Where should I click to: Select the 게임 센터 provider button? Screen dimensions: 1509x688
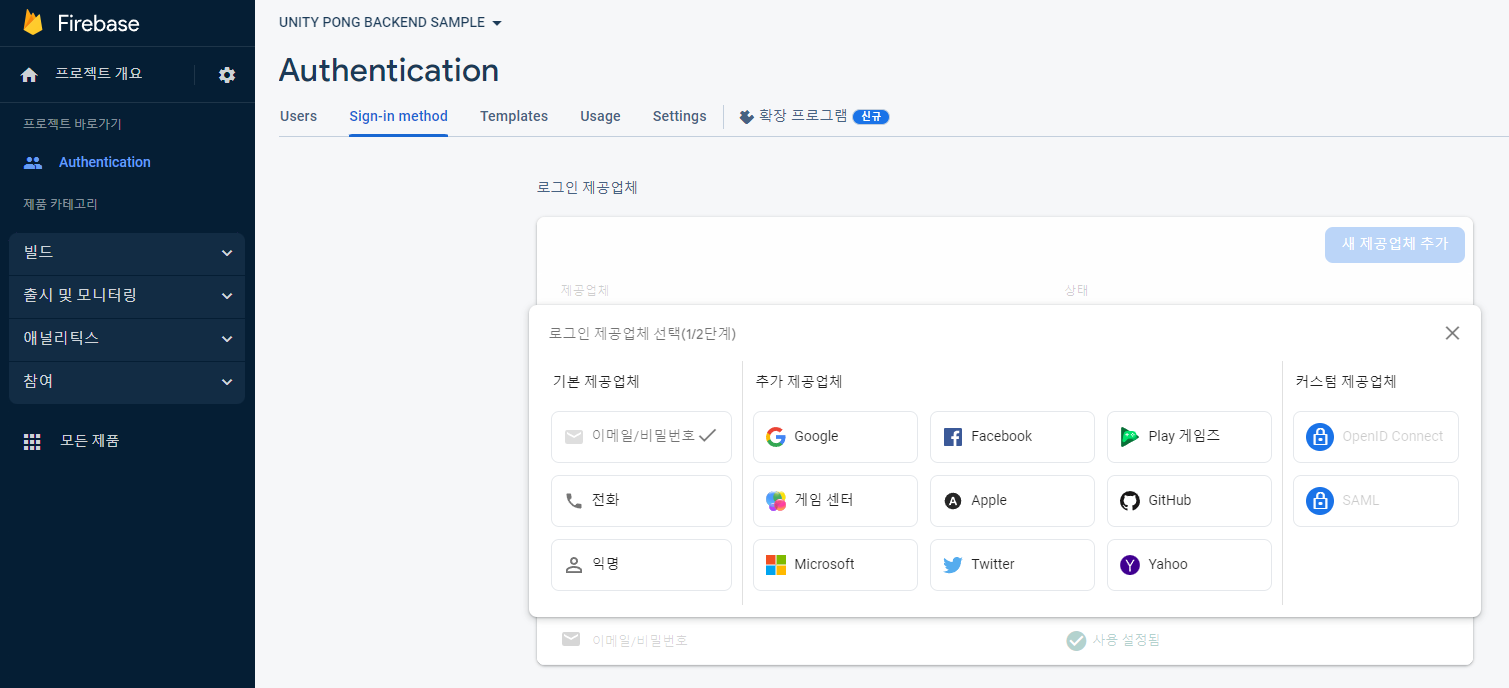[835, 501]
